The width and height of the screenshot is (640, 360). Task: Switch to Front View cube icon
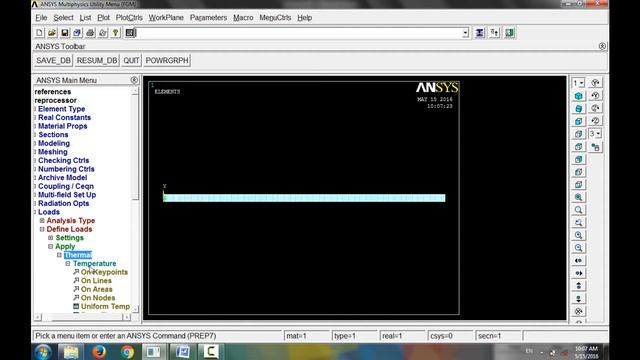[x=578, y=121]
